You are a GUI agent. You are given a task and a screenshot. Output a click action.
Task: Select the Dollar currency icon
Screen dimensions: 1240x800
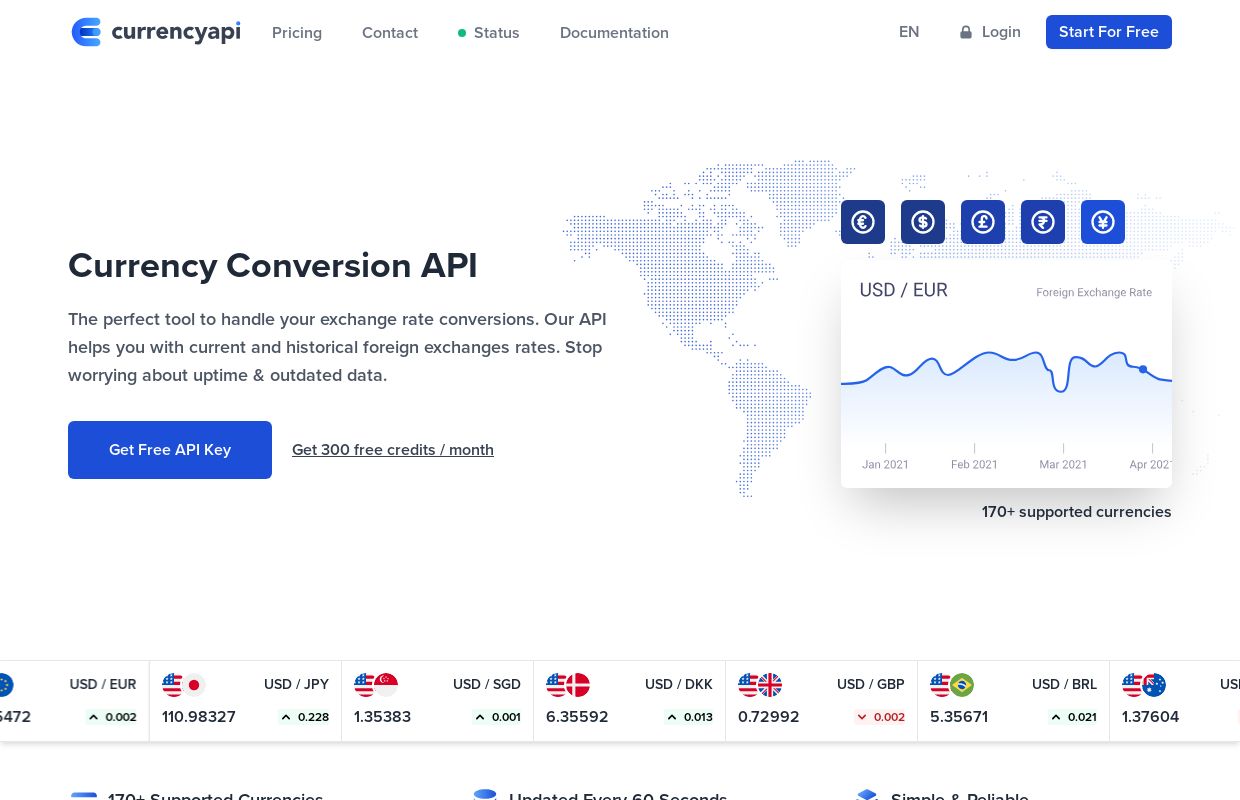tap(923, 222)
